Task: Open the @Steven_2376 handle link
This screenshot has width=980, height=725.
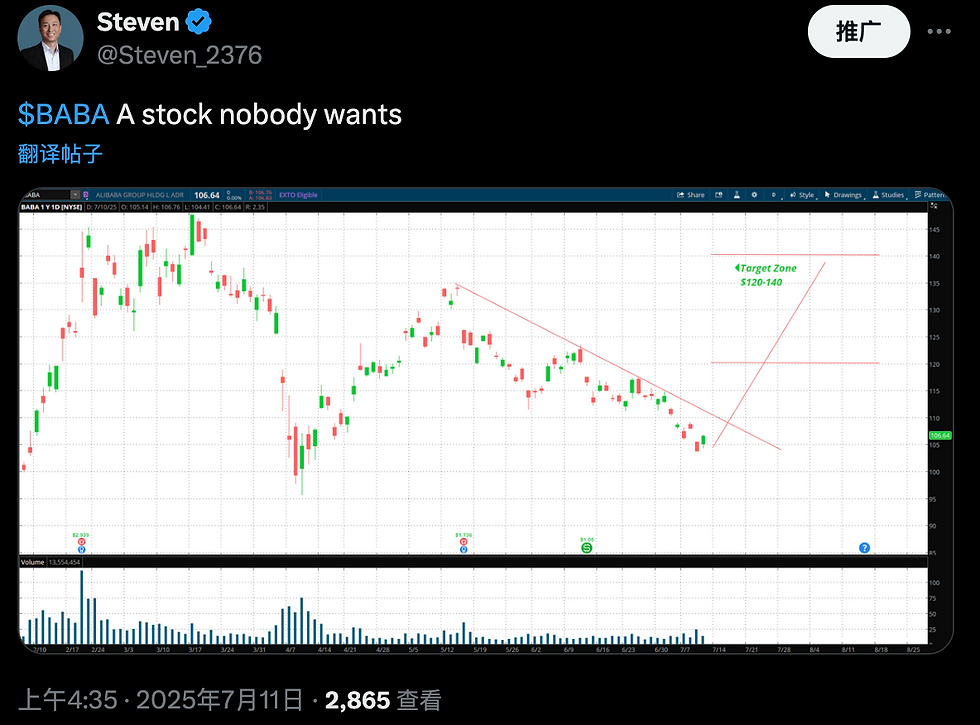Action: coord(179,55)
